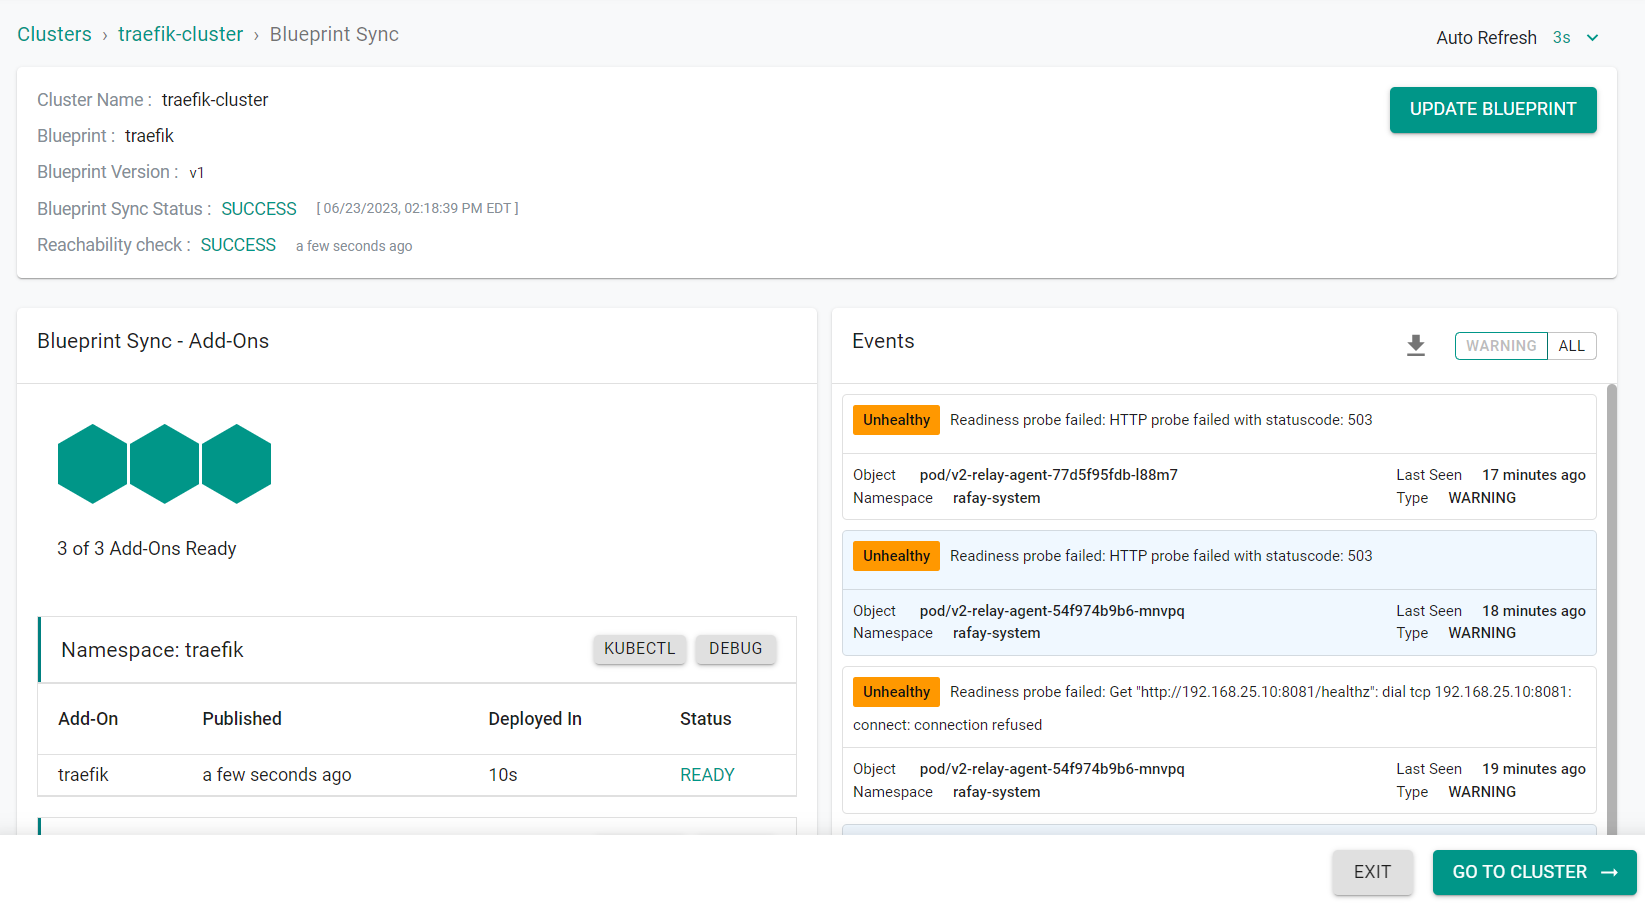Click the Unhealthy badge seen 17 minutes ago
Image resolution: width=1645 pixels, height=905 pixels.
tap(896, 420)
